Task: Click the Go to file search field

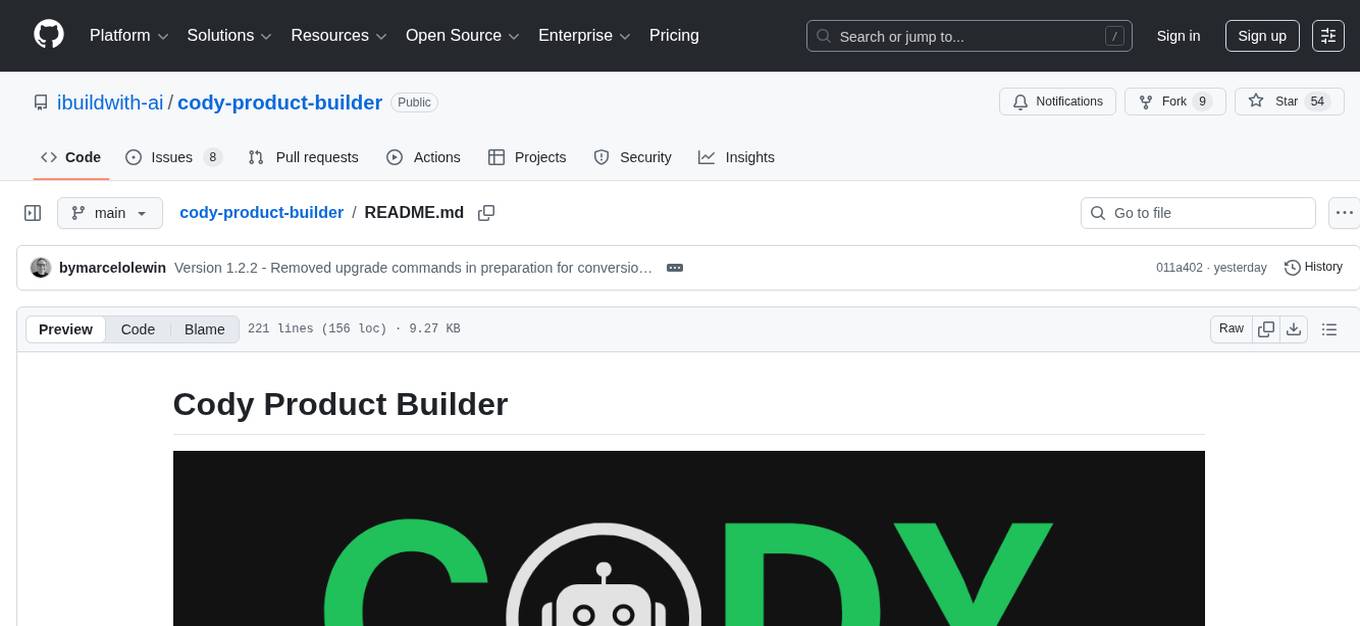Action: pyautogui.click(x=1197, y=212)
